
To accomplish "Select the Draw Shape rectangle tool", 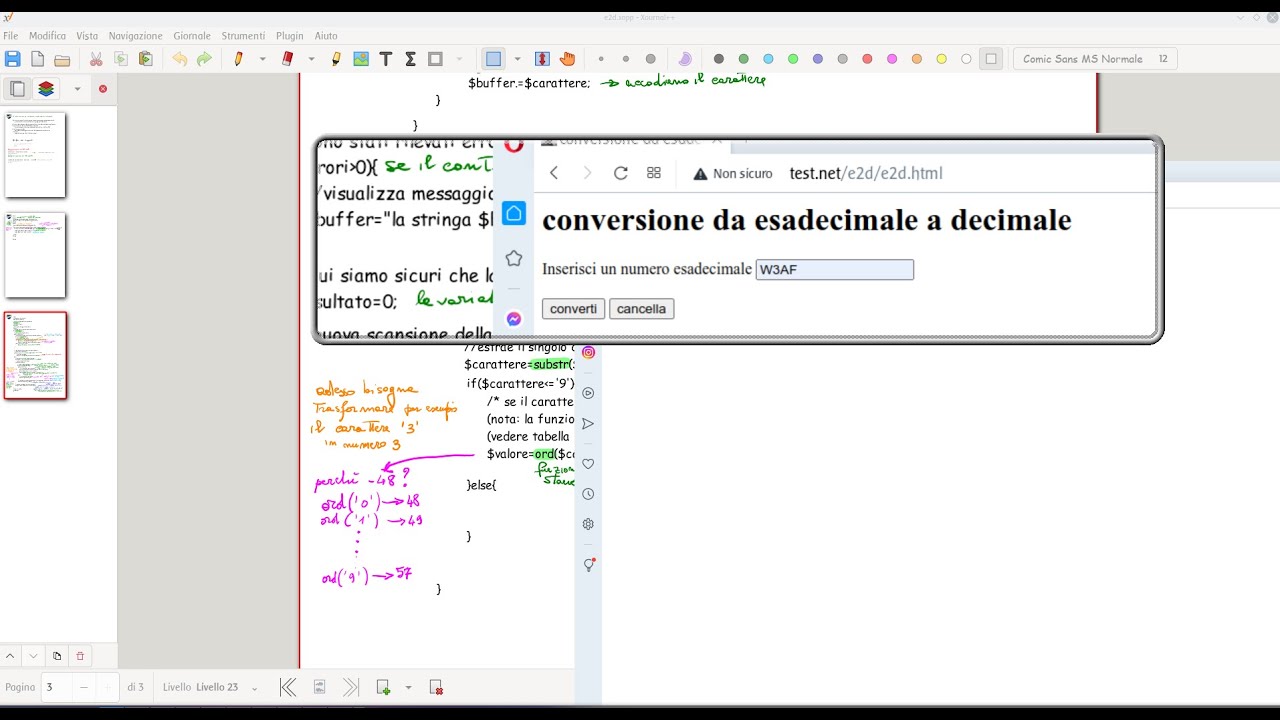I will [x=435, y=59].
